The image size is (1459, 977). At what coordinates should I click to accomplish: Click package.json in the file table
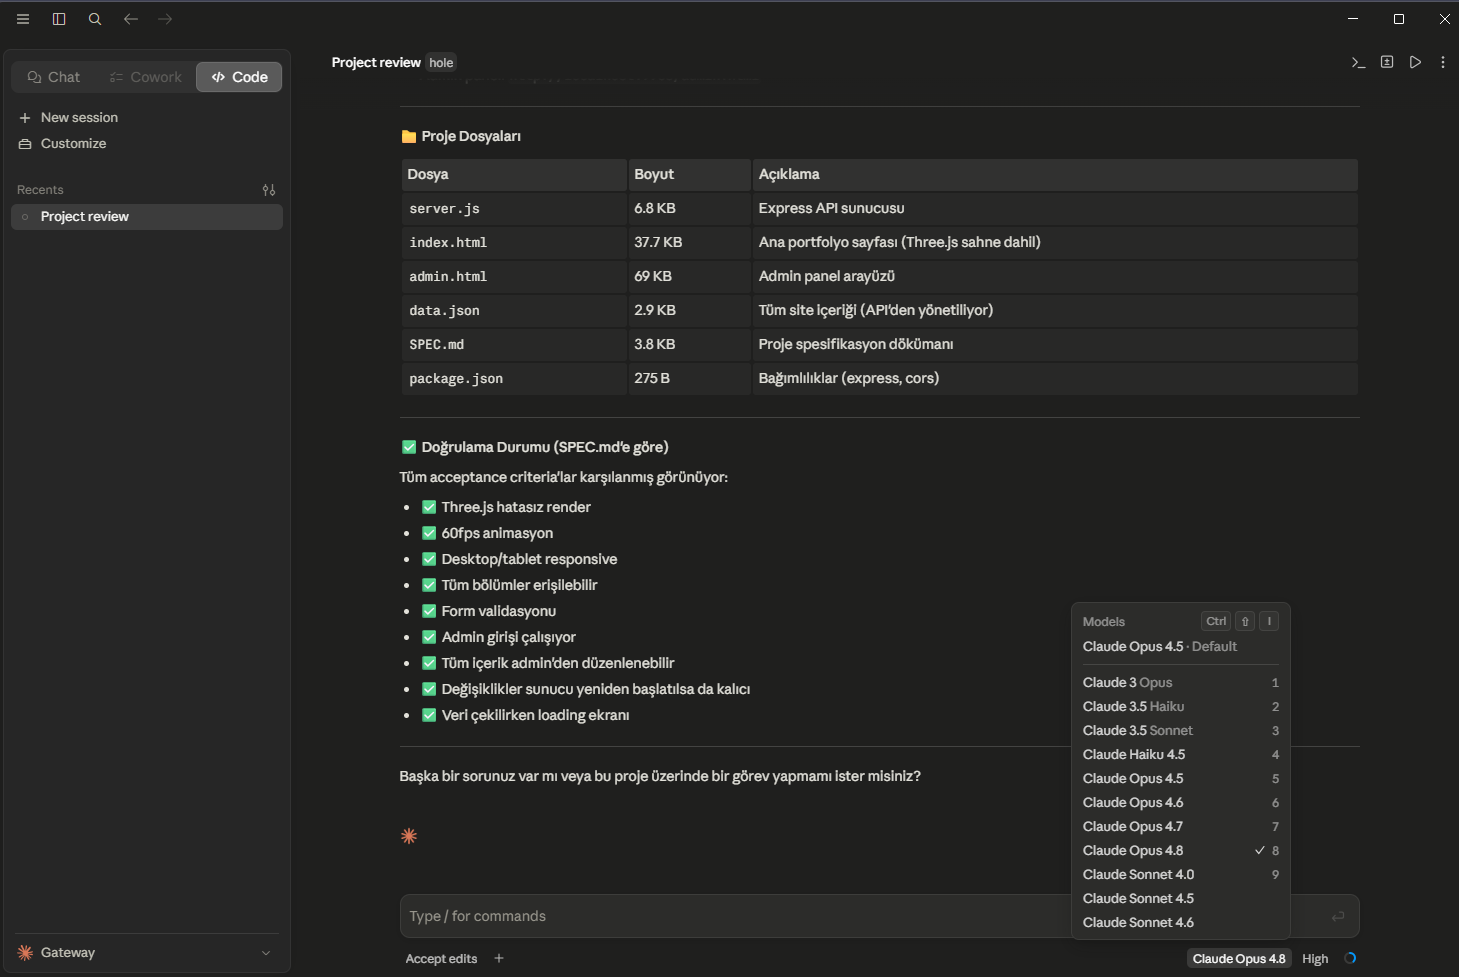click(456, 379)
